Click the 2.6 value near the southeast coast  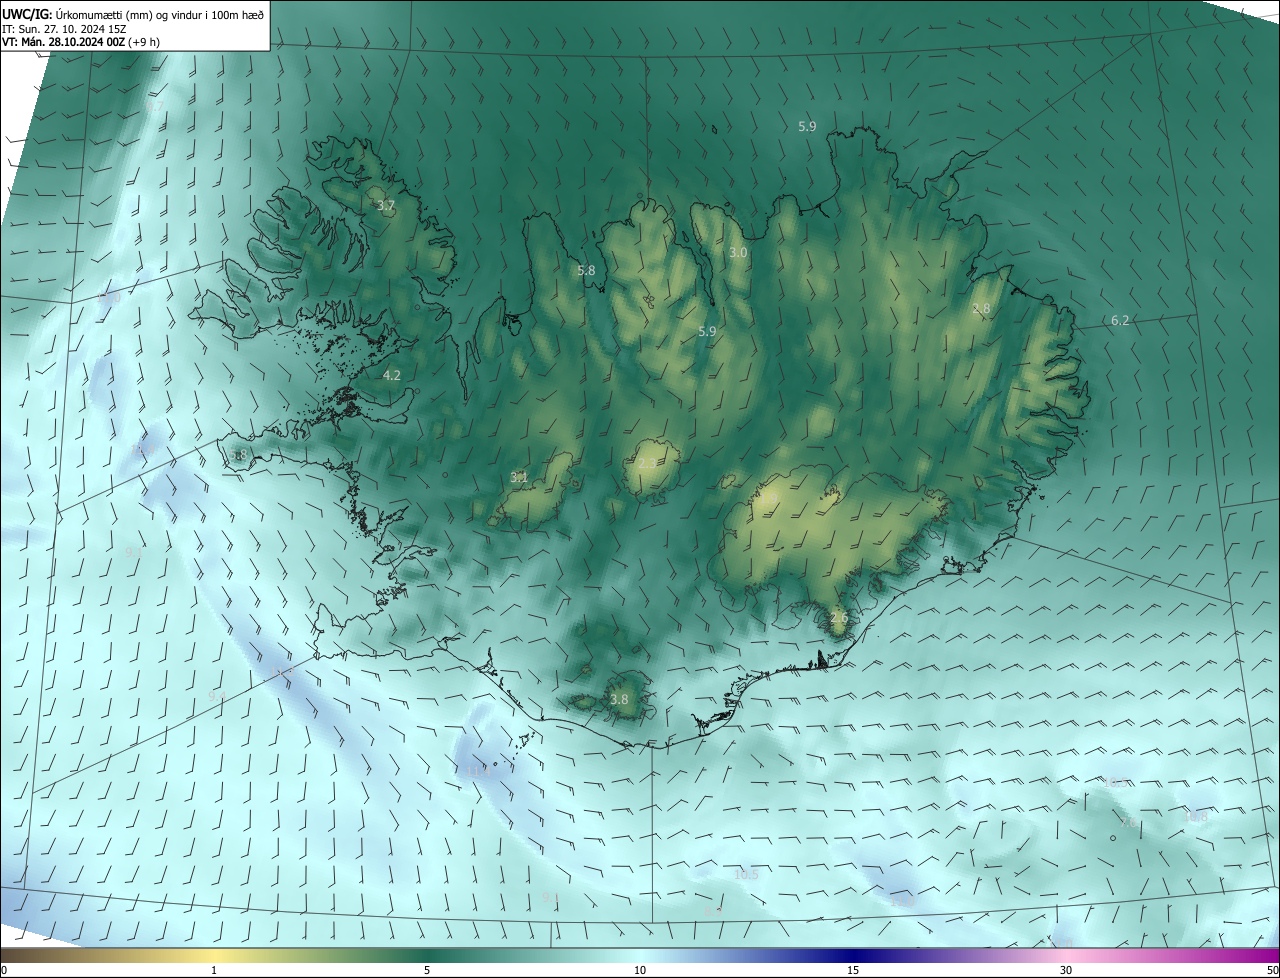[x=839, y=618]
